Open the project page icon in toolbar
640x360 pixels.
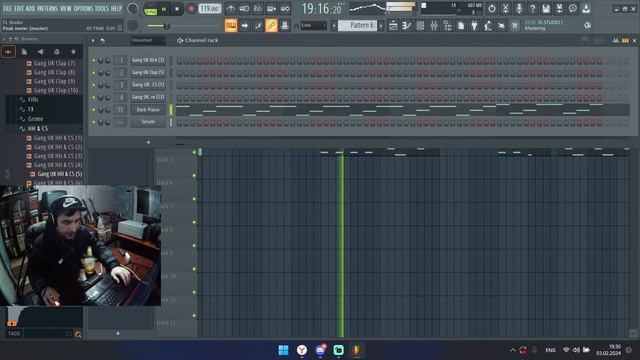point(461,26)
